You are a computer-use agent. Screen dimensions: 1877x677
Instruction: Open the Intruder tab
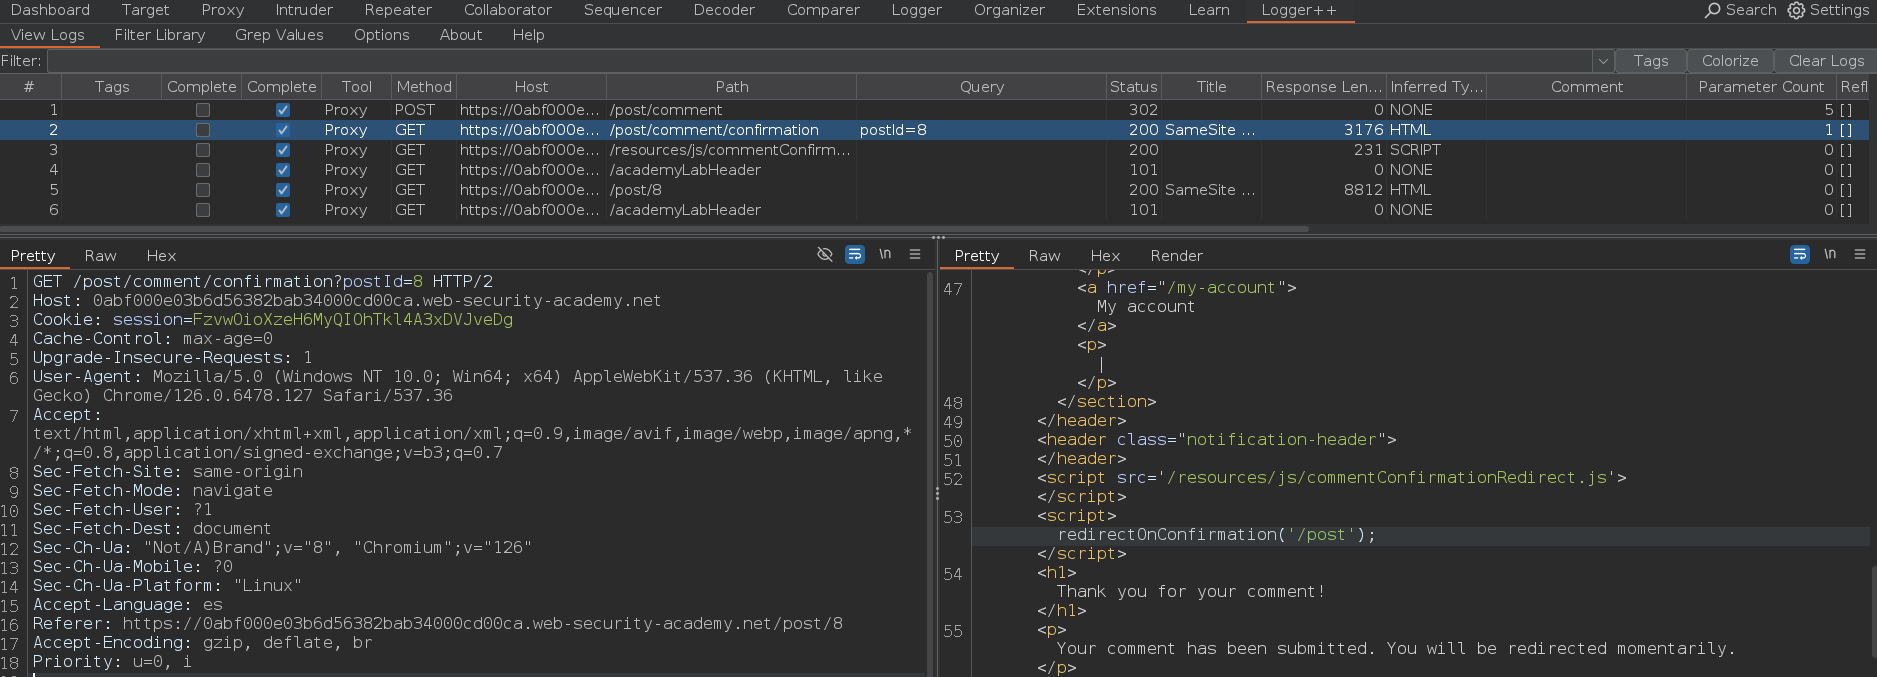[304, 10]
